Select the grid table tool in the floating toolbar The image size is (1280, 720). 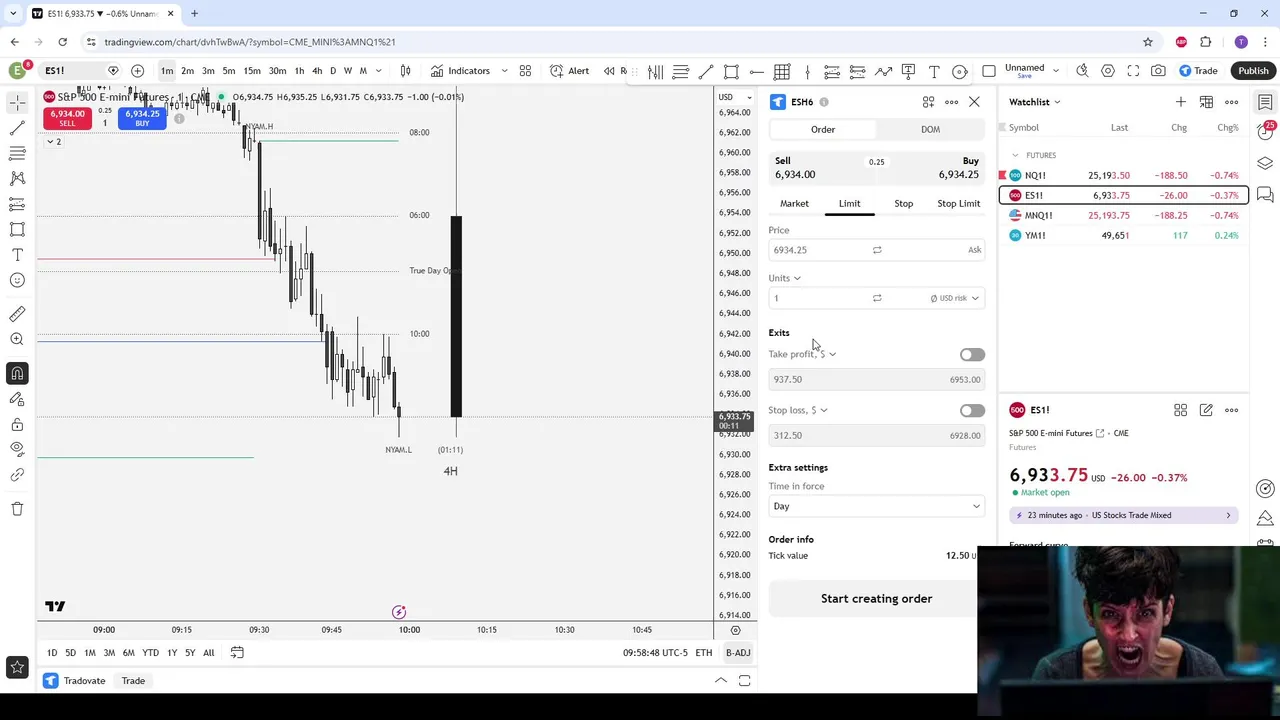782,71
